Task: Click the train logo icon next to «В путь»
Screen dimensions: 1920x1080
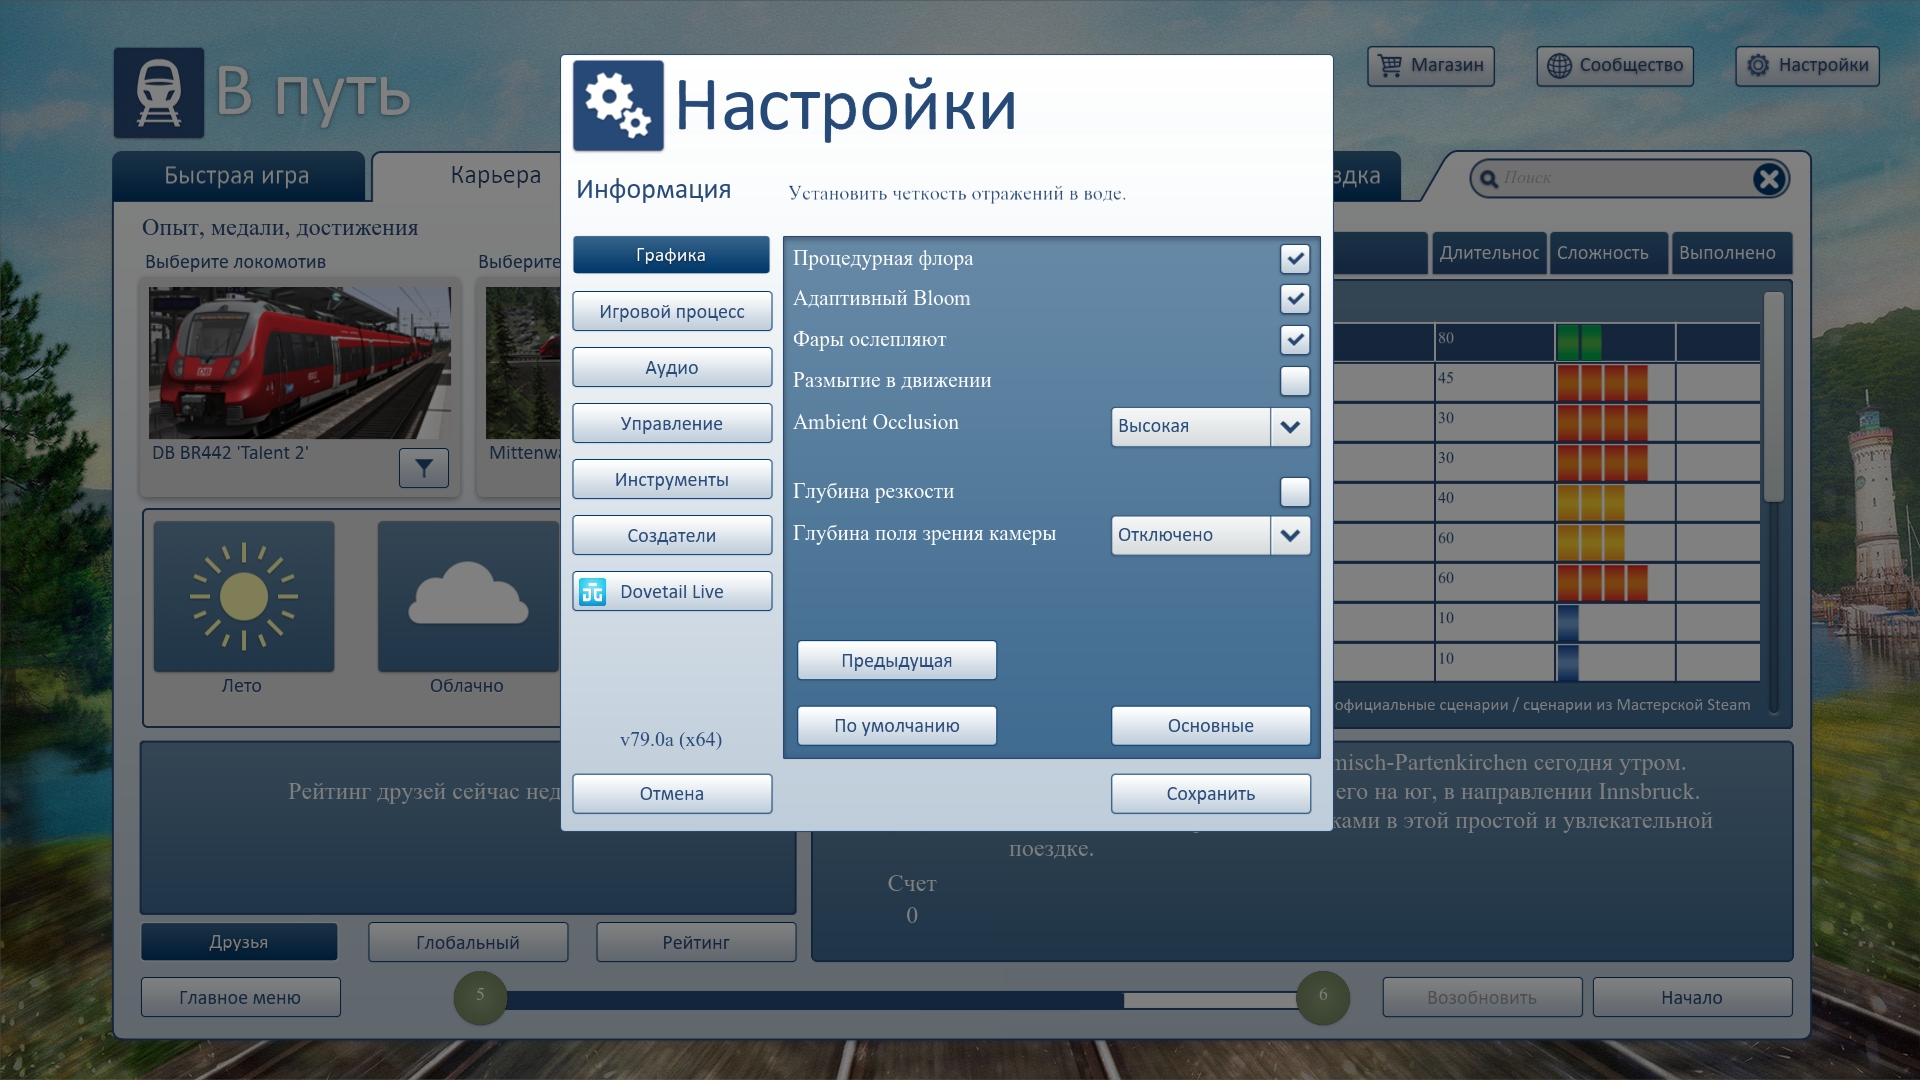Action: [158, 93]
